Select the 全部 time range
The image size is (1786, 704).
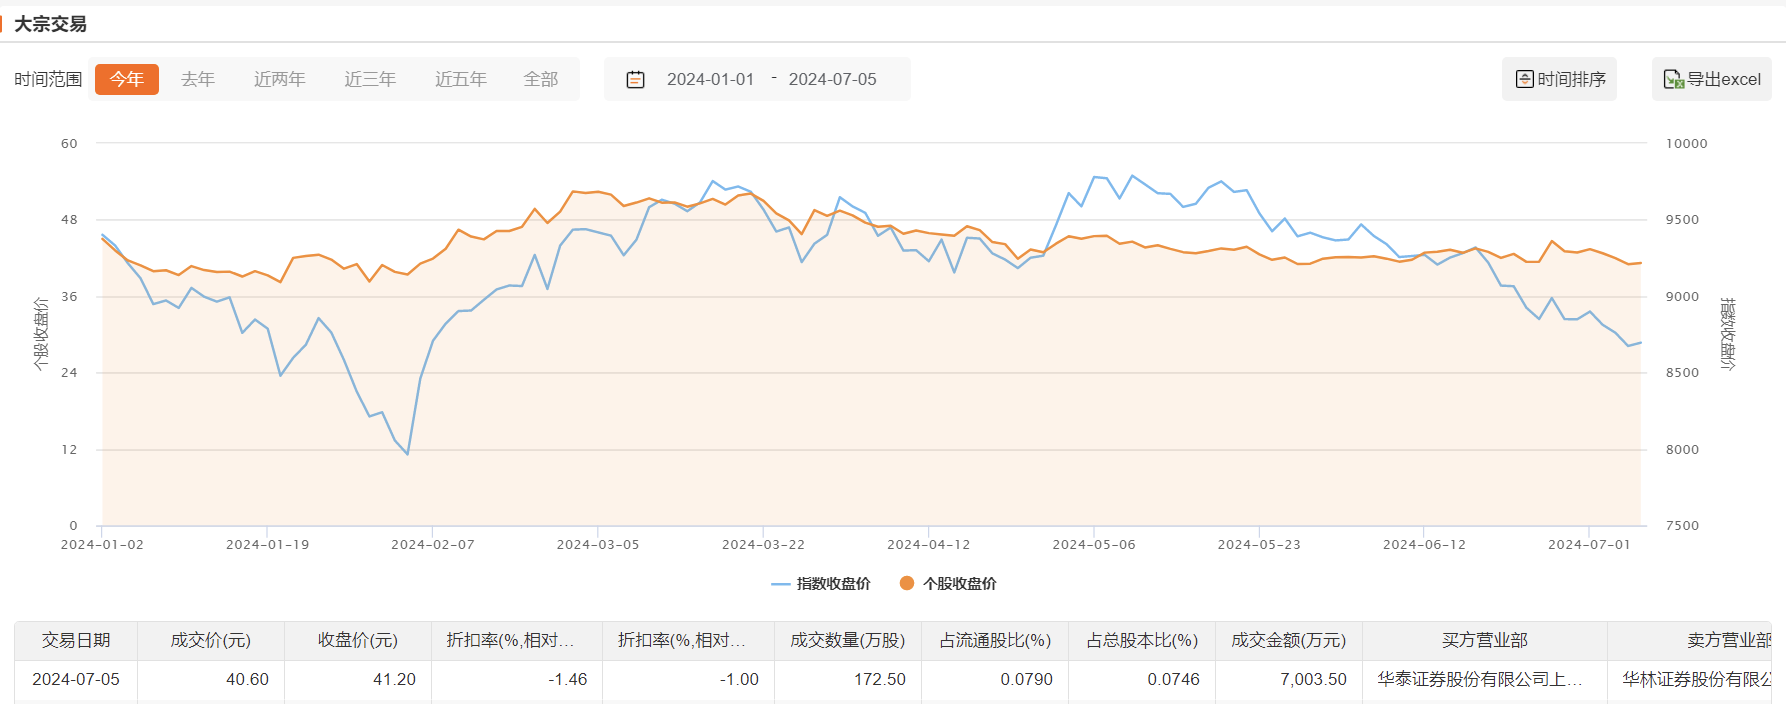(x=541, y=79)
